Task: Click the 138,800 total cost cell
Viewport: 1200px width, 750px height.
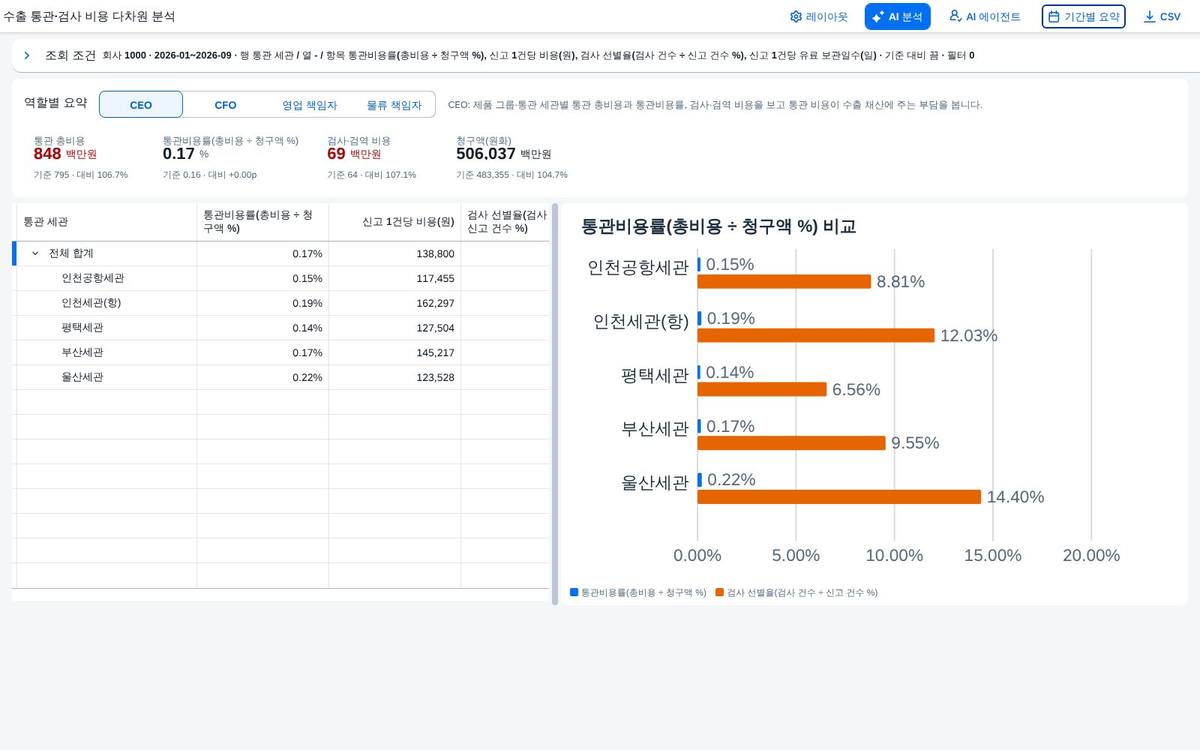Action: (395, 254)
